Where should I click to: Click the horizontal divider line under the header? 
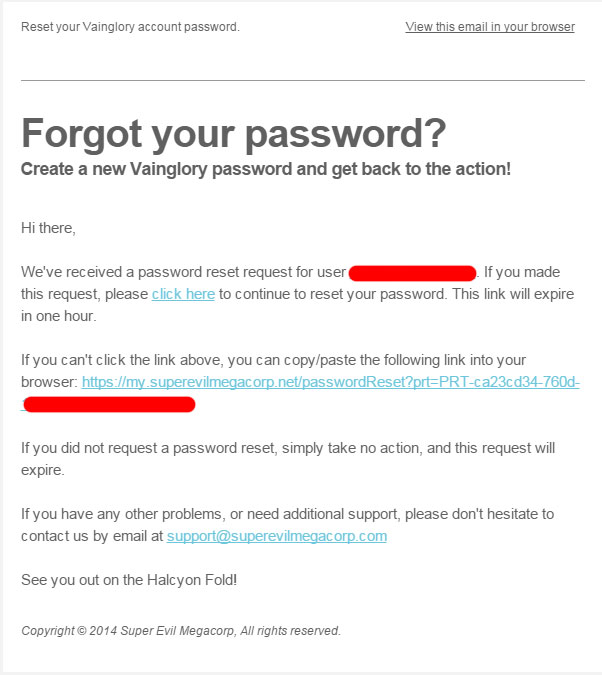click(x=303, y=80)
